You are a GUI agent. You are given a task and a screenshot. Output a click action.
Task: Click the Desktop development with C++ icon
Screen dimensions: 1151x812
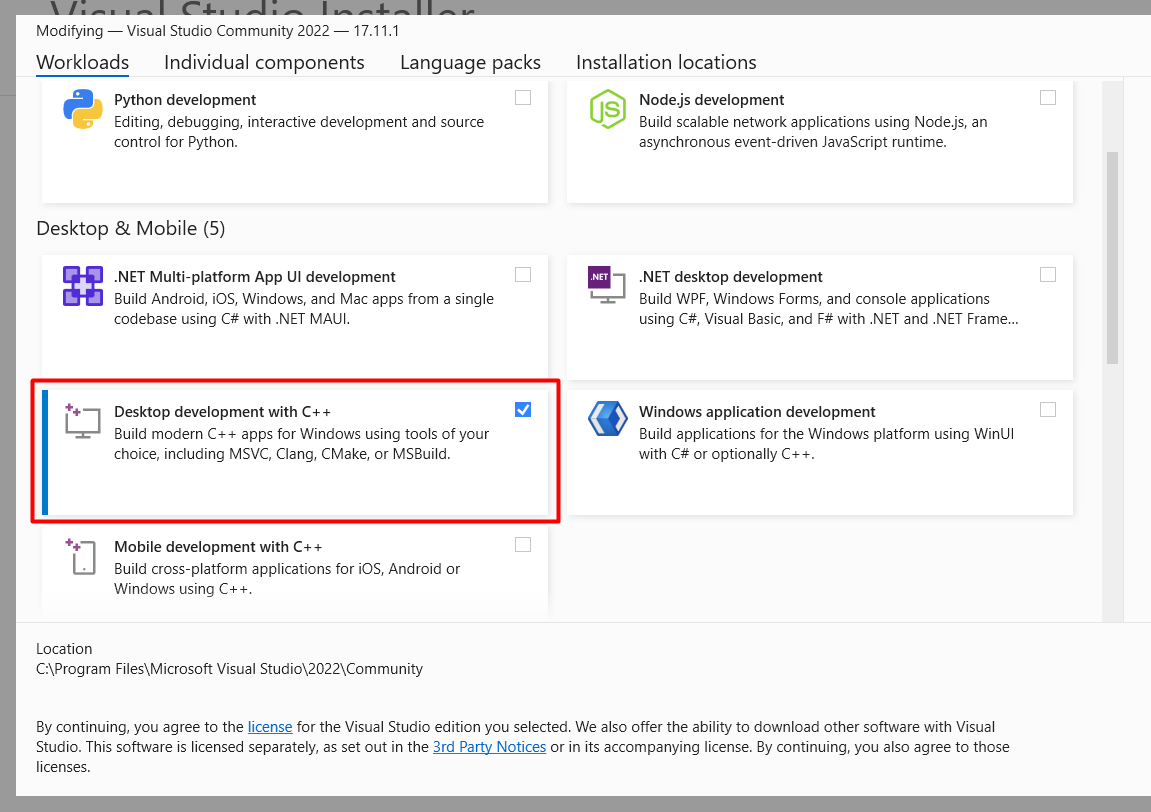point(83,421)
